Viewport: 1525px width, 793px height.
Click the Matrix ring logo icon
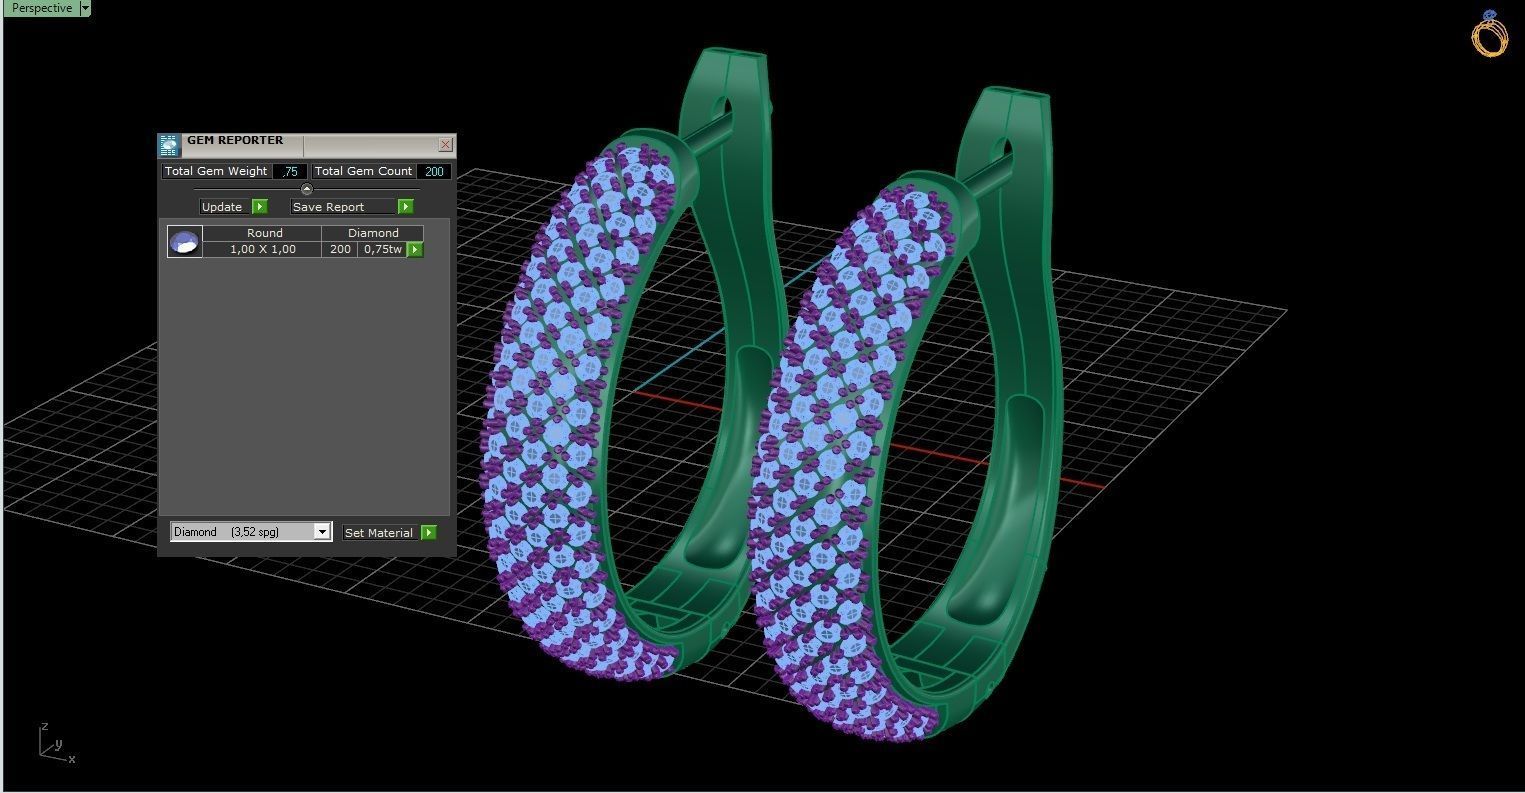(1489, 33)
